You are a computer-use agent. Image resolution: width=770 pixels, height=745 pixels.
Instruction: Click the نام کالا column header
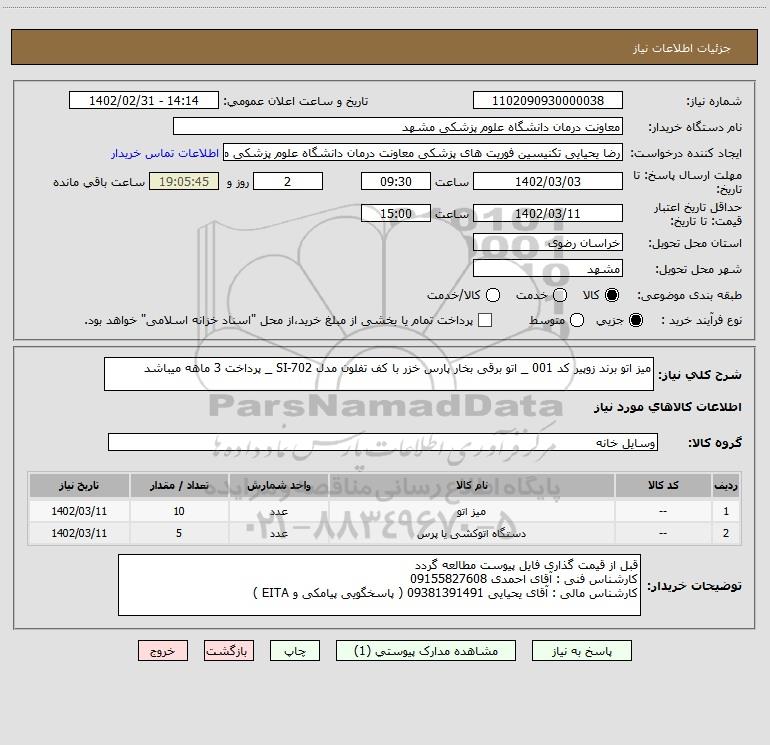click(472, 485)
